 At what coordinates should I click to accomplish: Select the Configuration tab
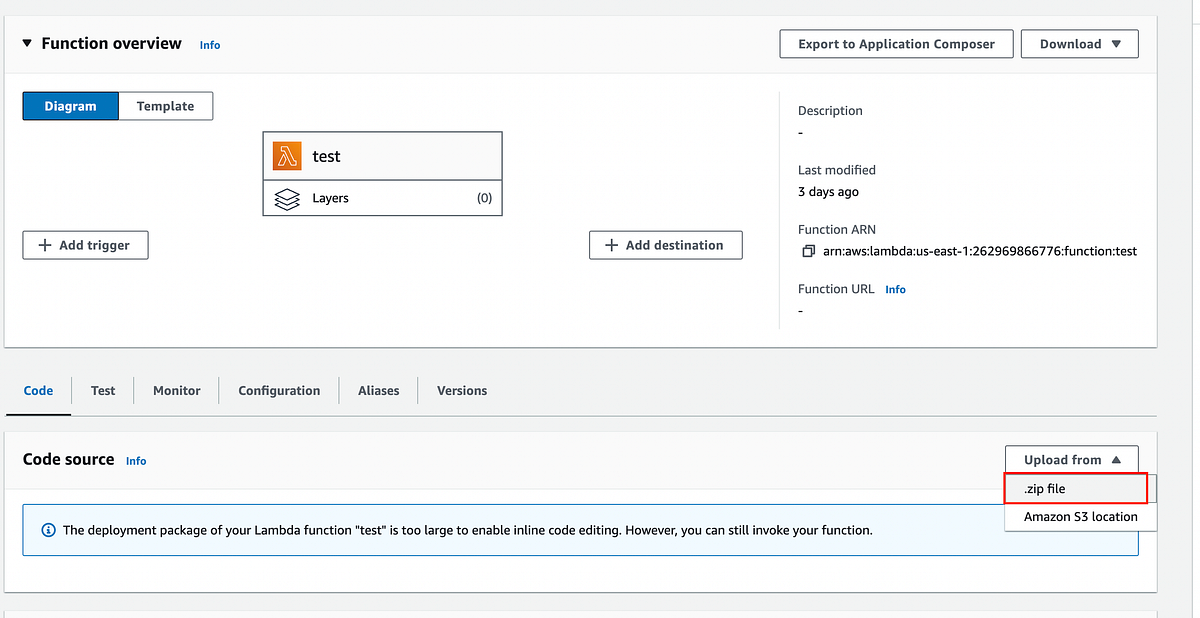click(278, 390)
